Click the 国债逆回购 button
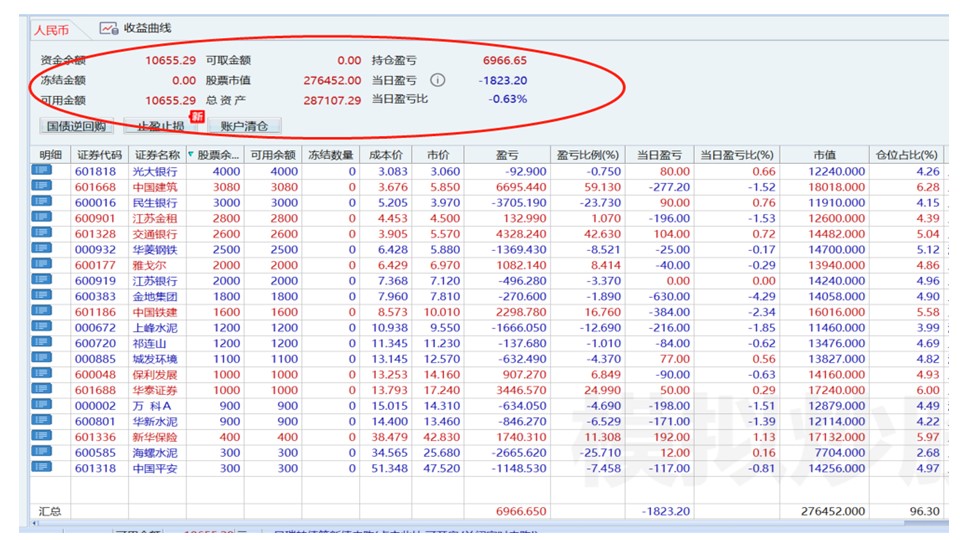 (x=77, y=126)
